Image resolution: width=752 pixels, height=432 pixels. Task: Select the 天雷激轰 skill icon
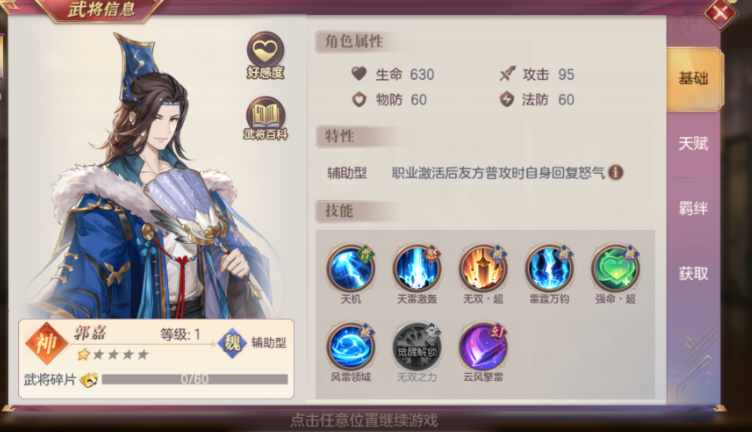417,268
